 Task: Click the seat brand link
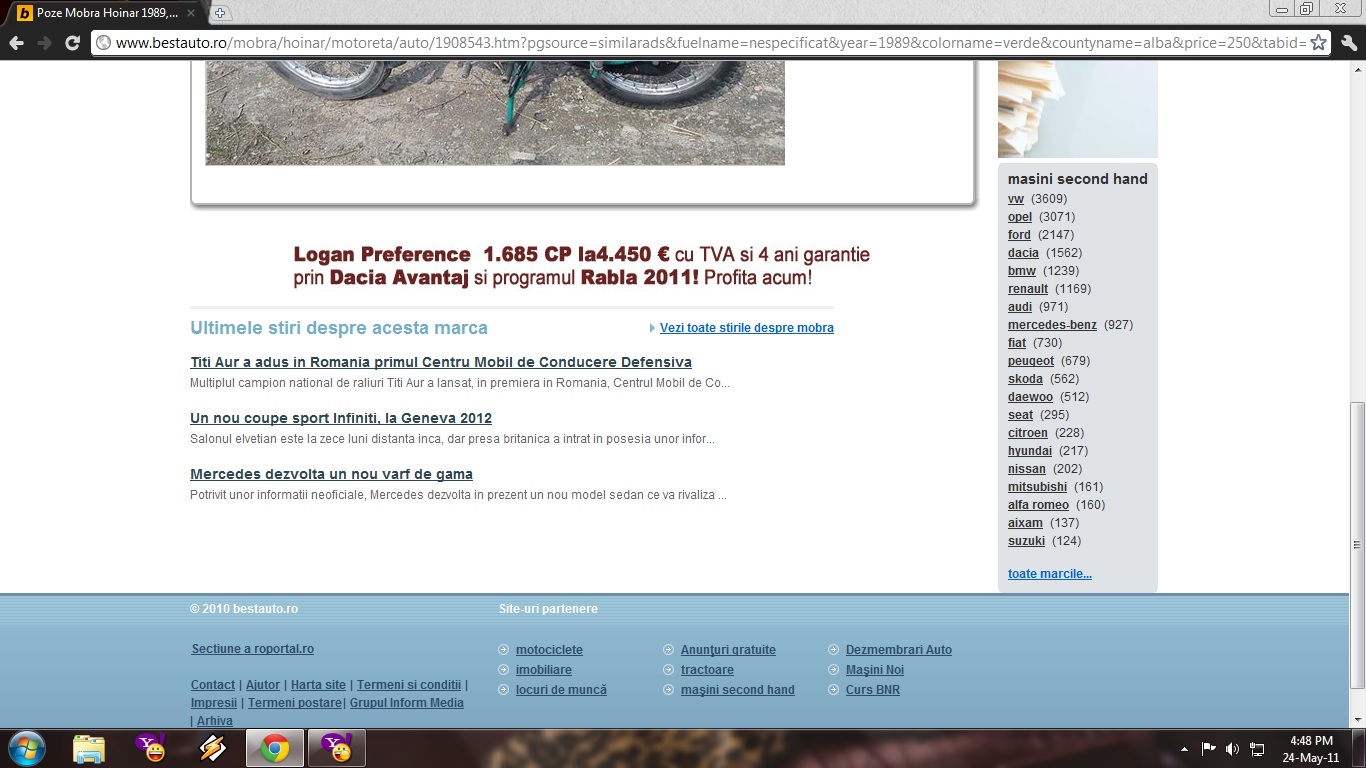pos(1020,415)
